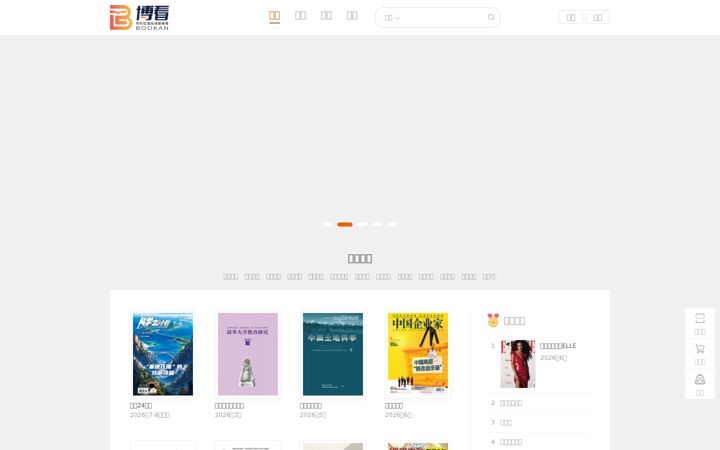This screenshot has height=450, width=720.
Task: Click the first outlined button beside the search box
Action: (570, 17)
